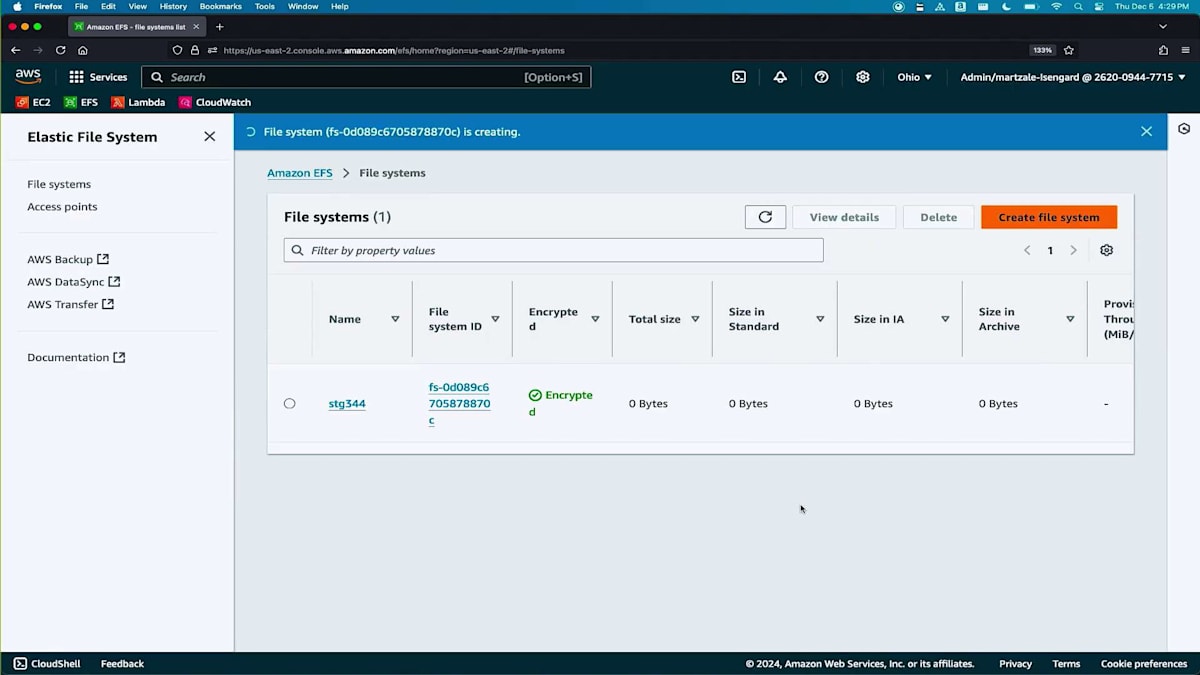
Task: Open the stg344 file system link
Action: [x=347, y=404]
